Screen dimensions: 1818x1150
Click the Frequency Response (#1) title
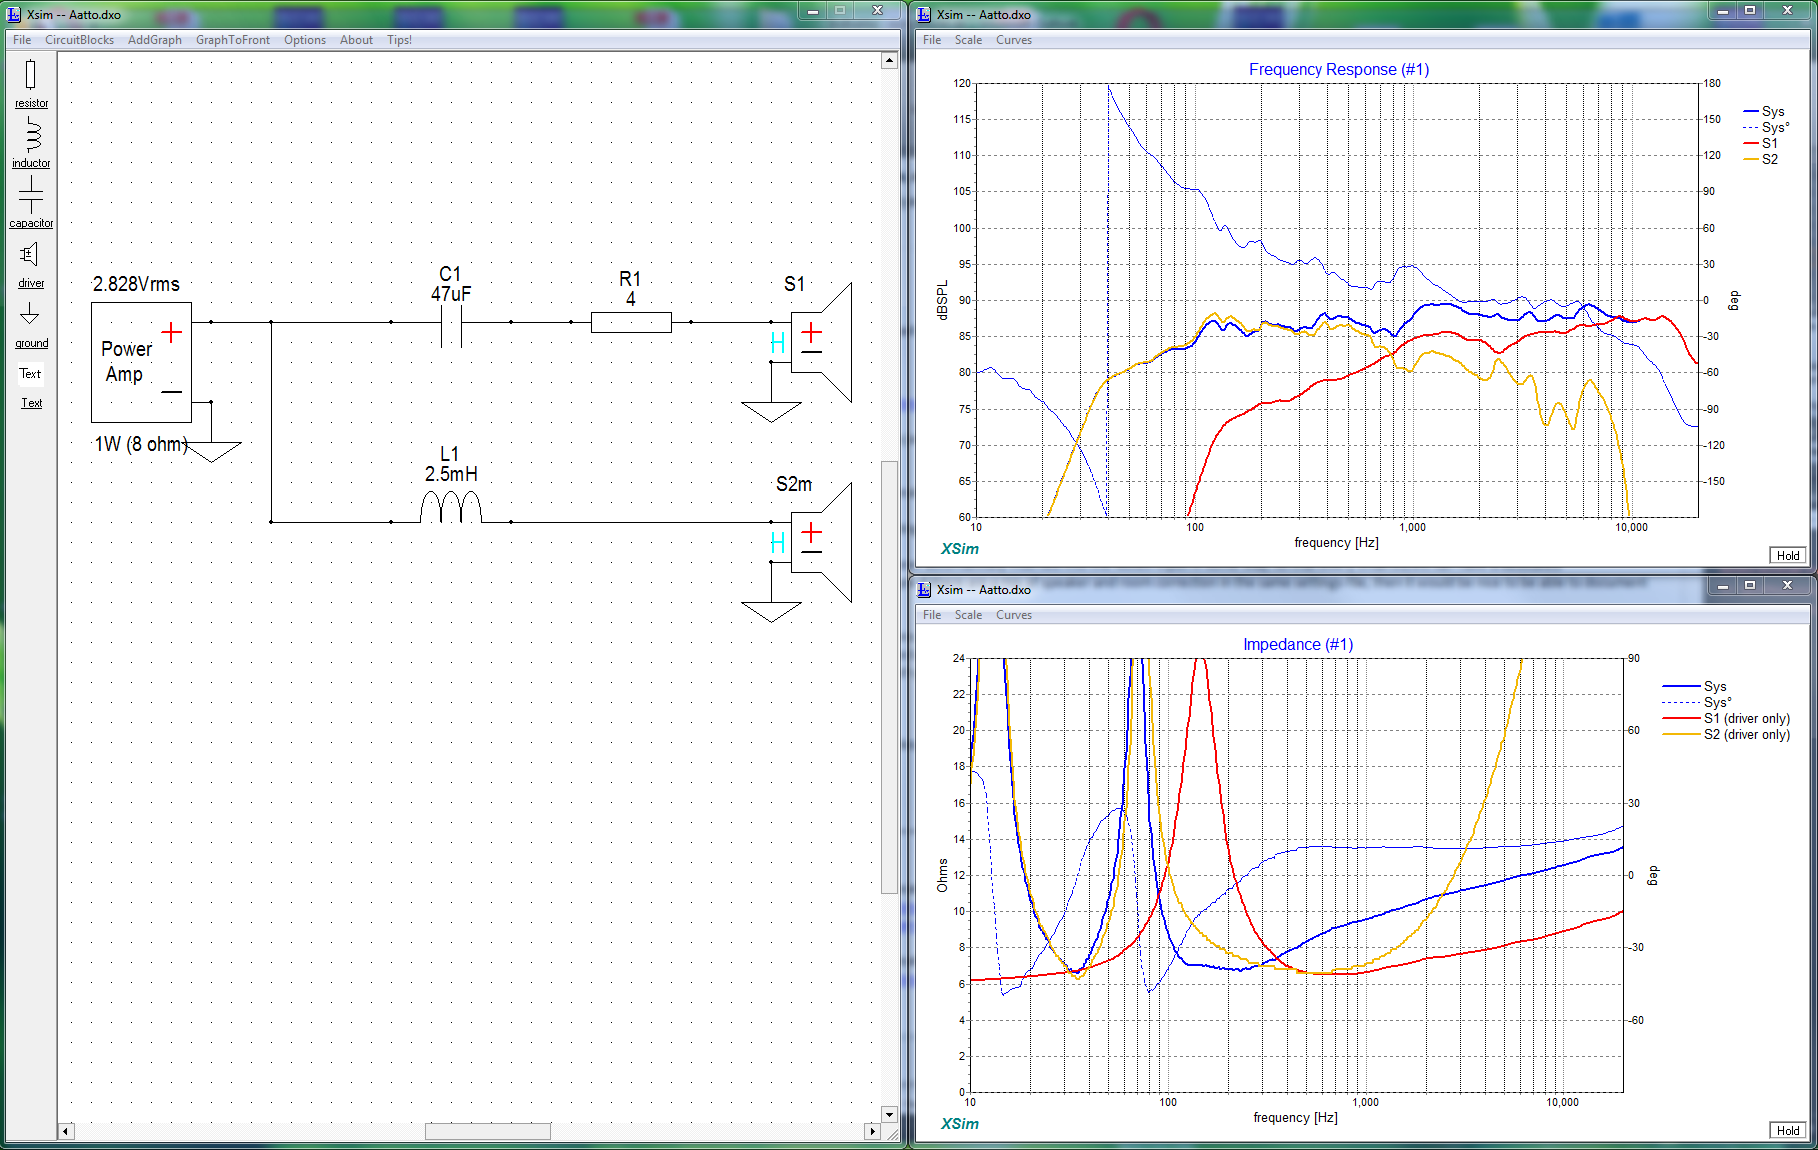click(x=1339, y=69)
